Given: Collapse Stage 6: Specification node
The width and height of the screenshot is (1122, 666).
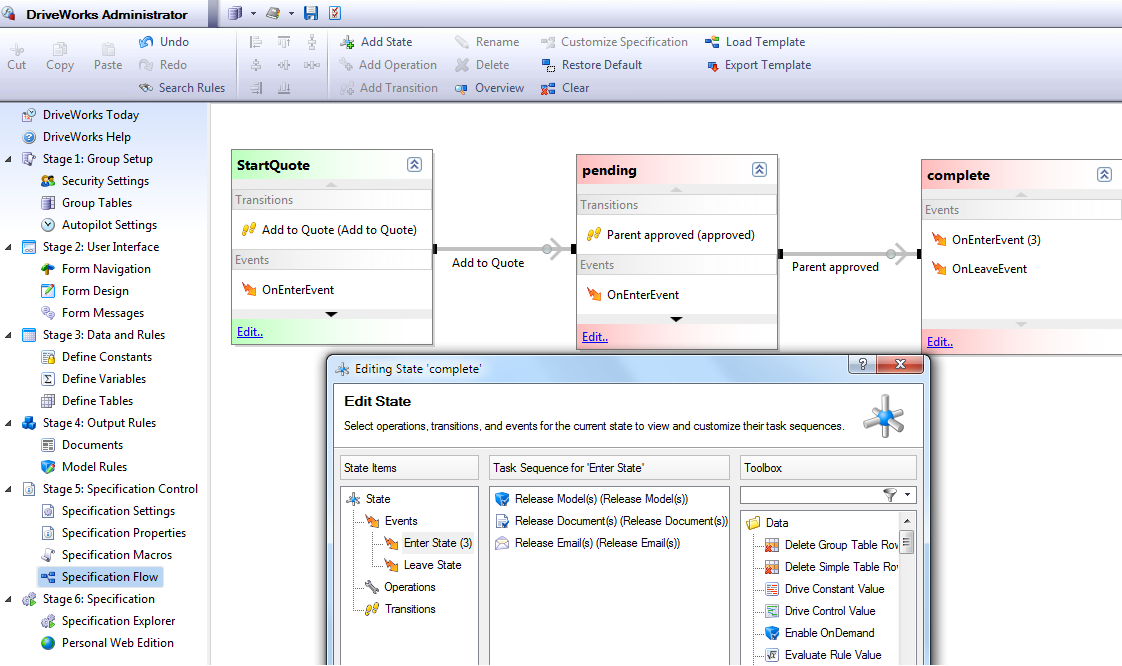Looking at the screenshot, I should (x=9, y=599).
